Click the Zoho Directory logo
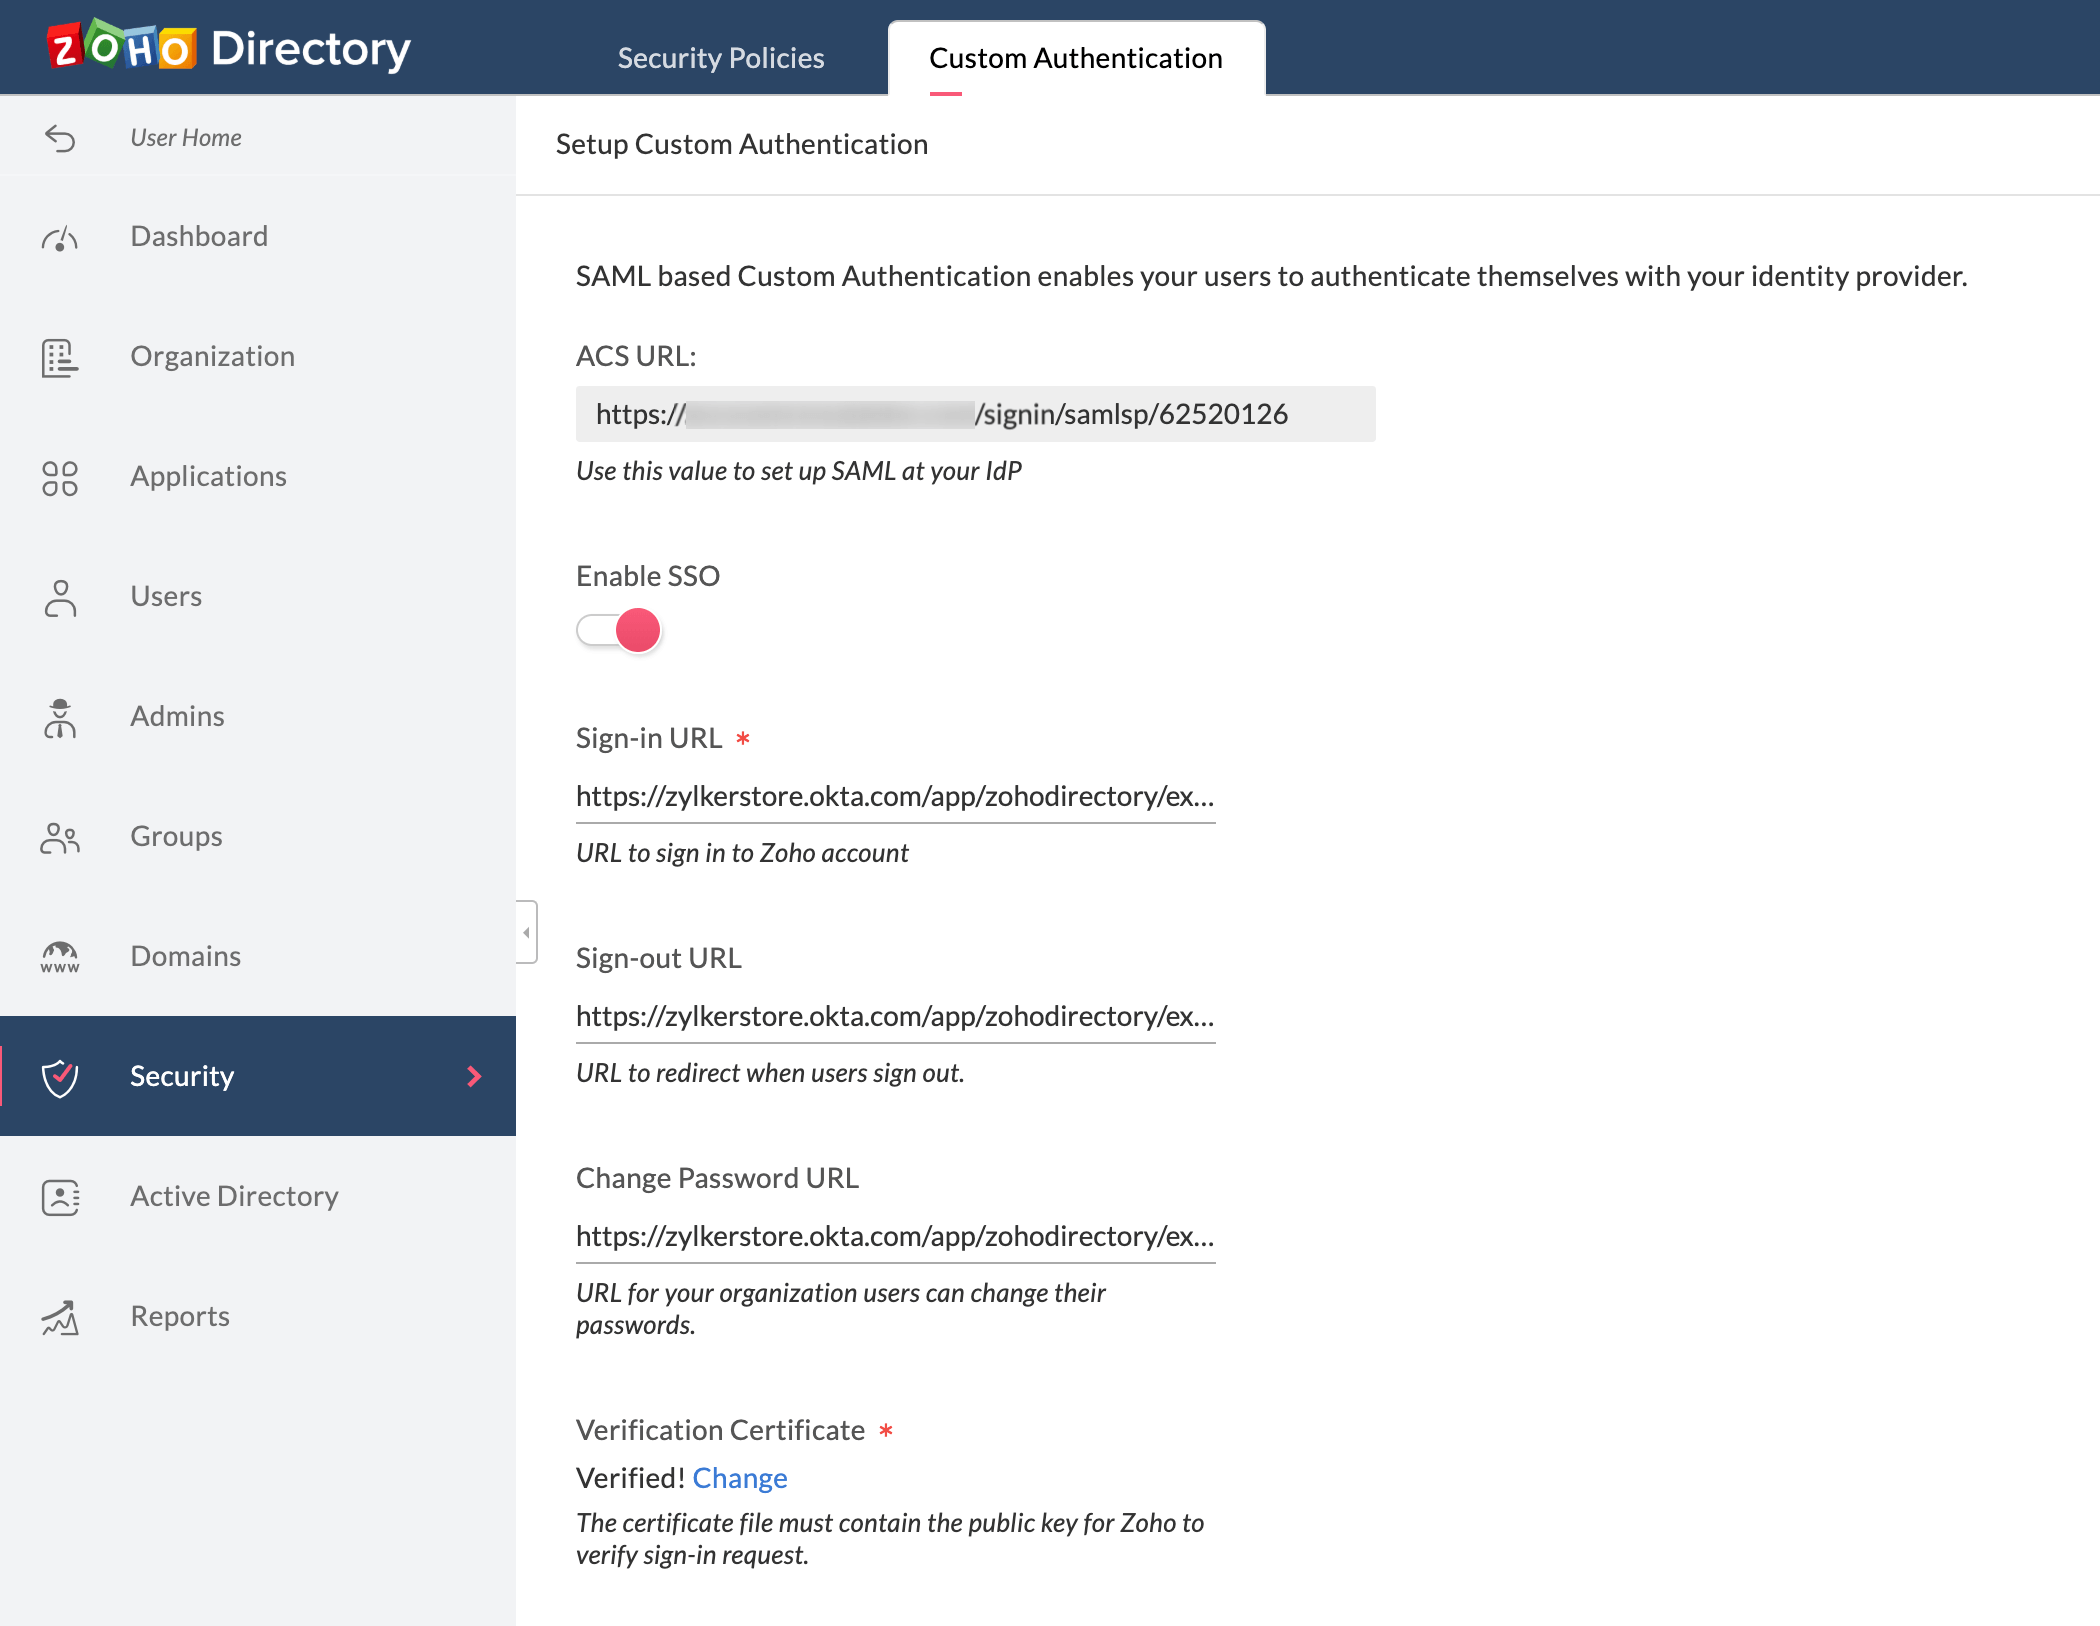Image resolution: width=2100 pixels, height=1626 pixels. tap(226, 47)
